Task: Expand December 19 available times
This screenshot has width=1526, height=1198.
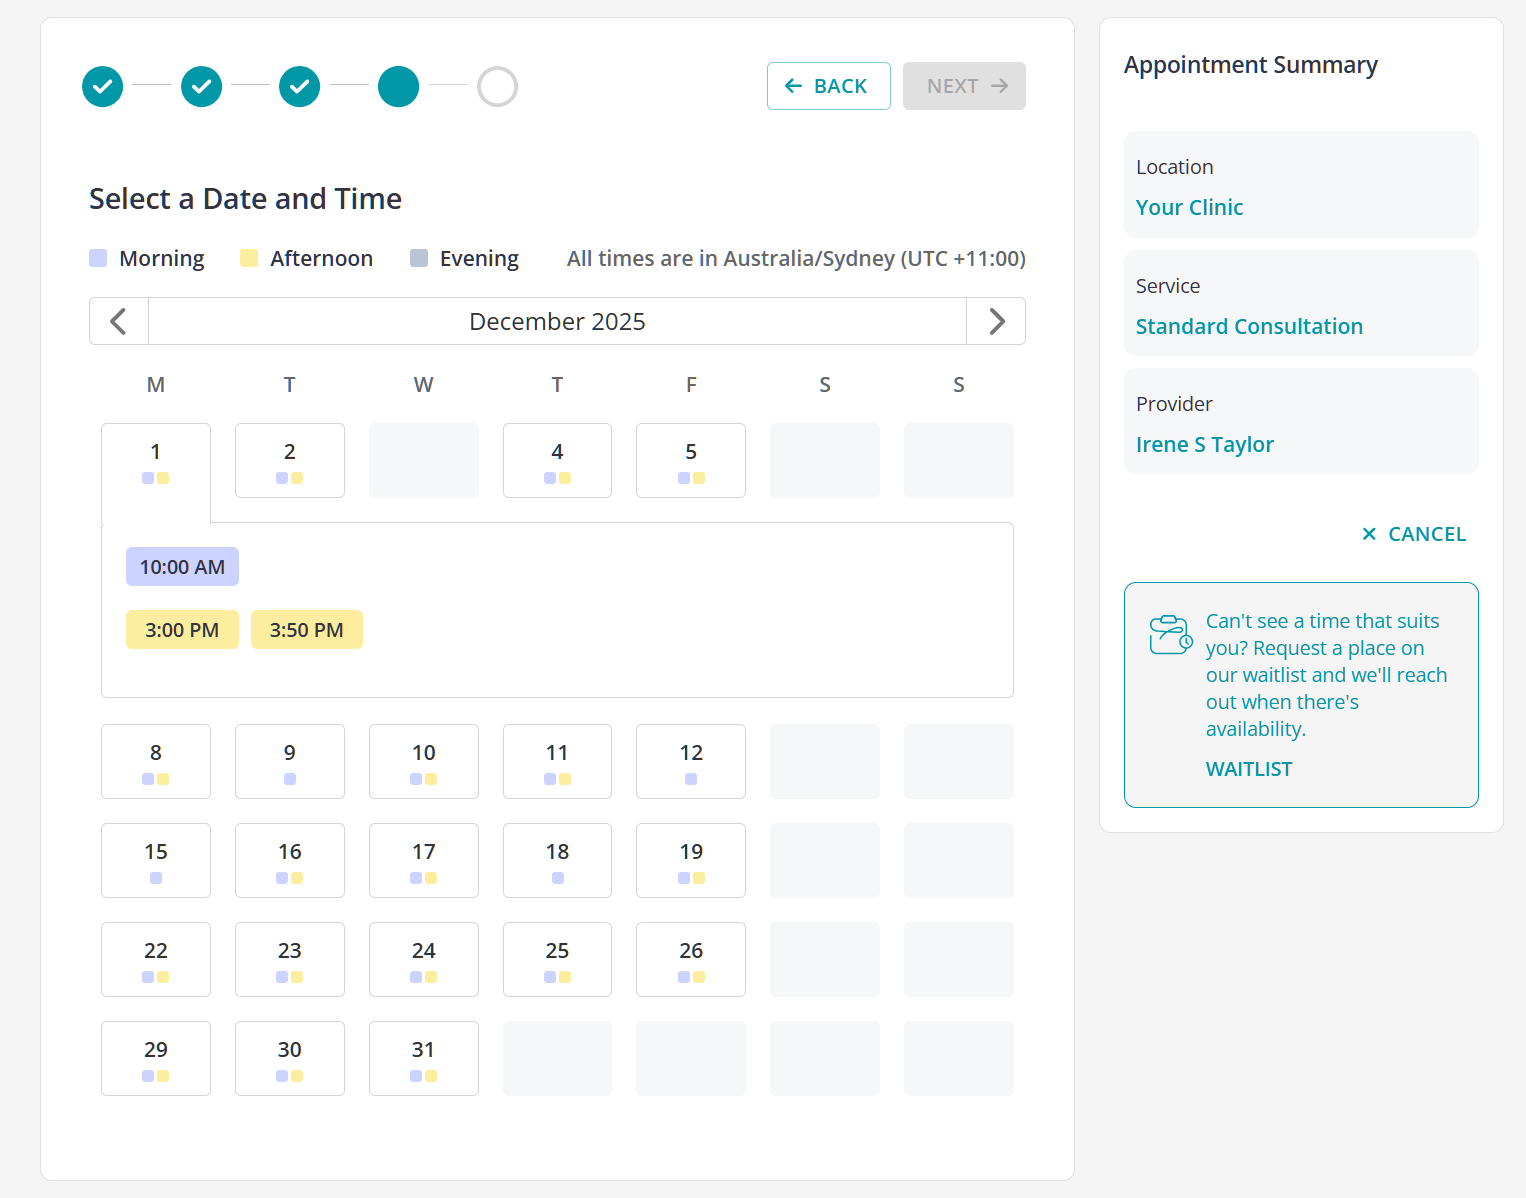Action: [x=691, y=860]
